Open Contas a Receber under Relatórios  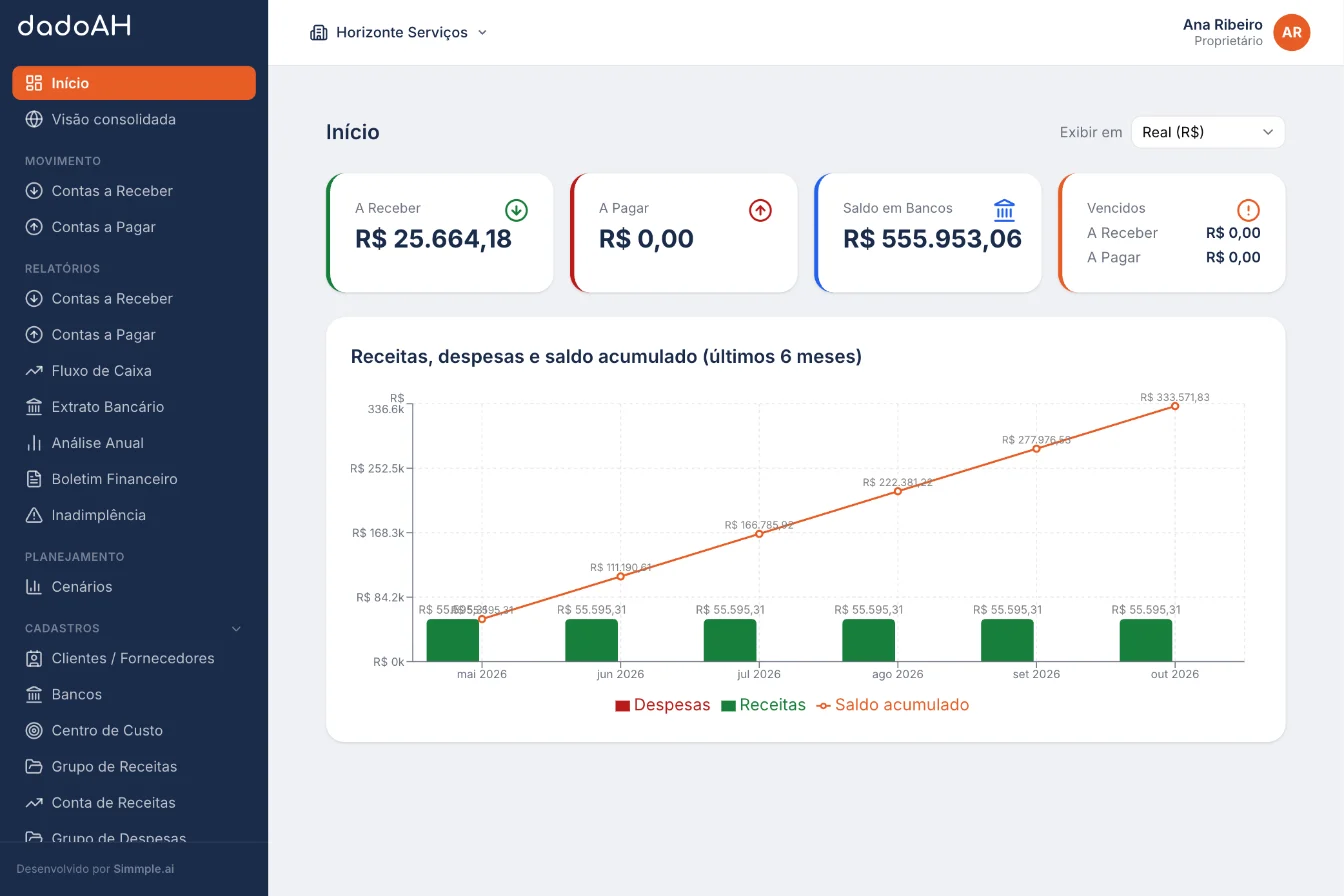pyautogui.click(x=134, y=299)
